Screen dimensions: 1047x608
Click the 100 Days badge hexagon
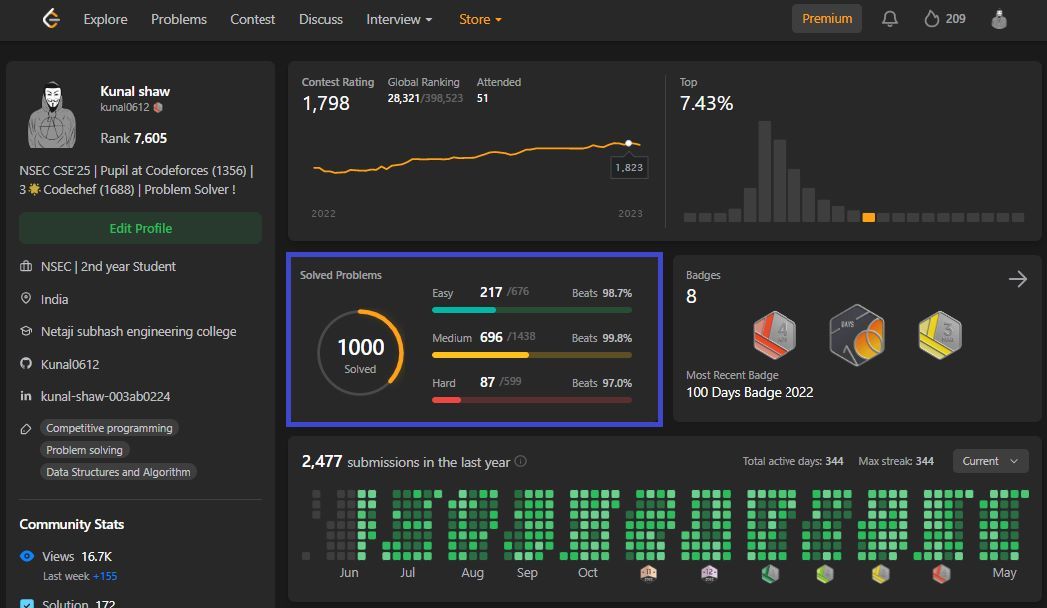point(857,335)
